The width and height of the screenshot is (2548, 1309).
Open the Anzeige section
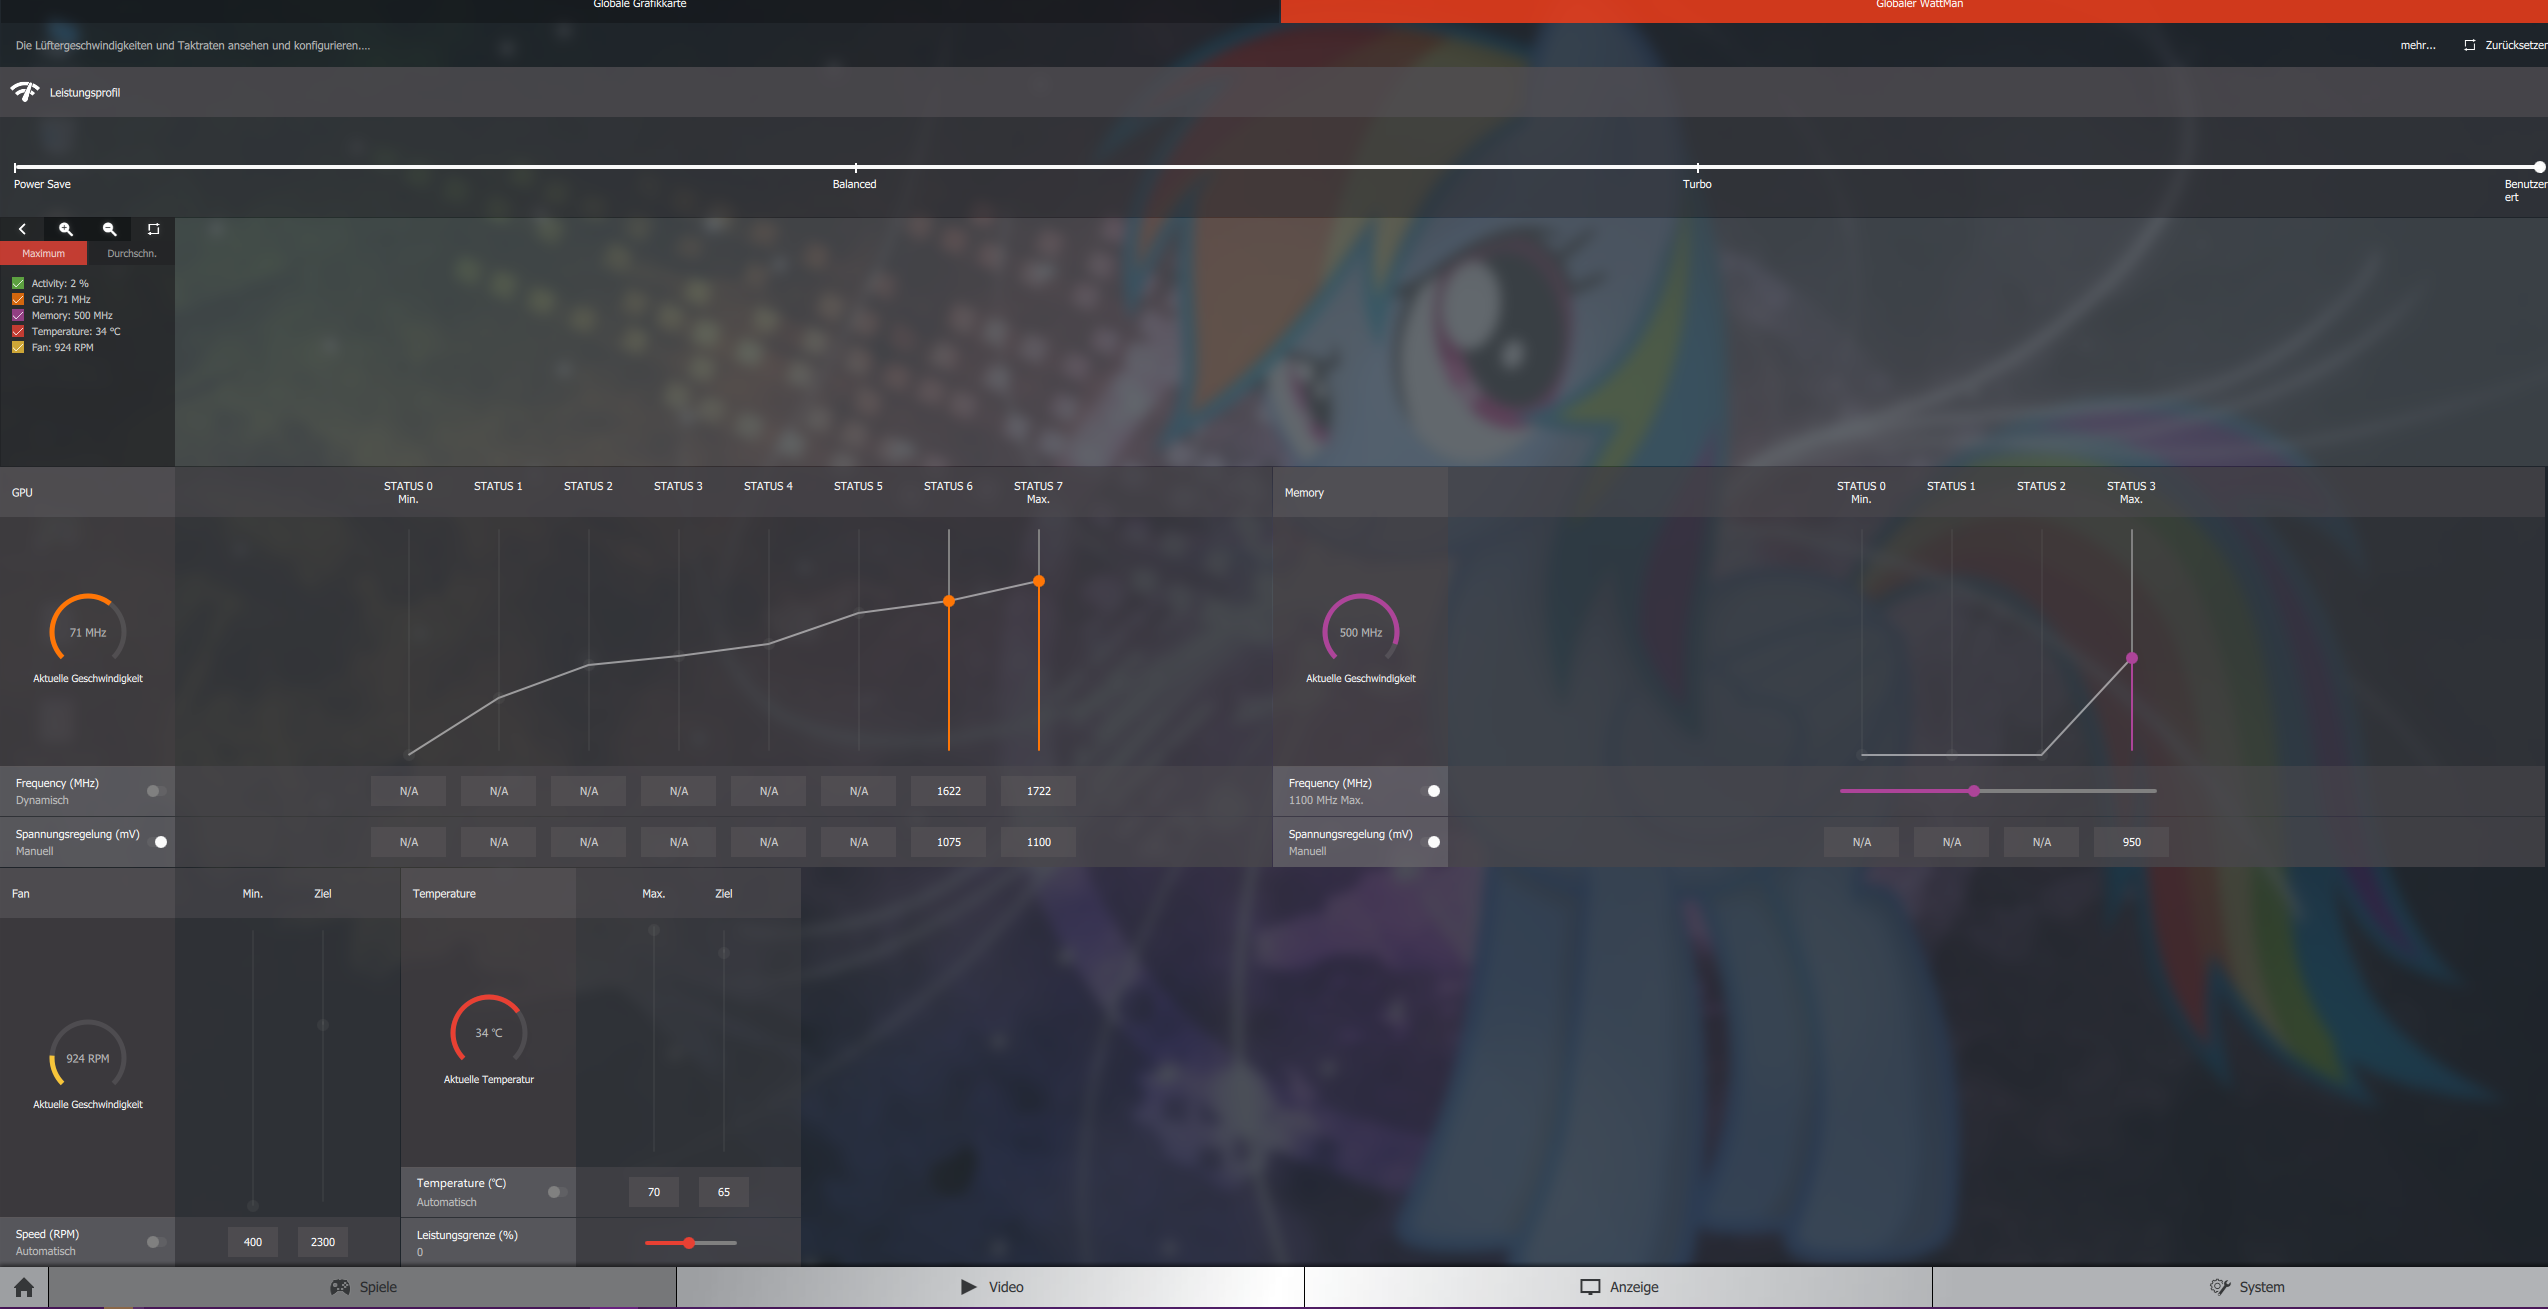click(1618, 1287)
